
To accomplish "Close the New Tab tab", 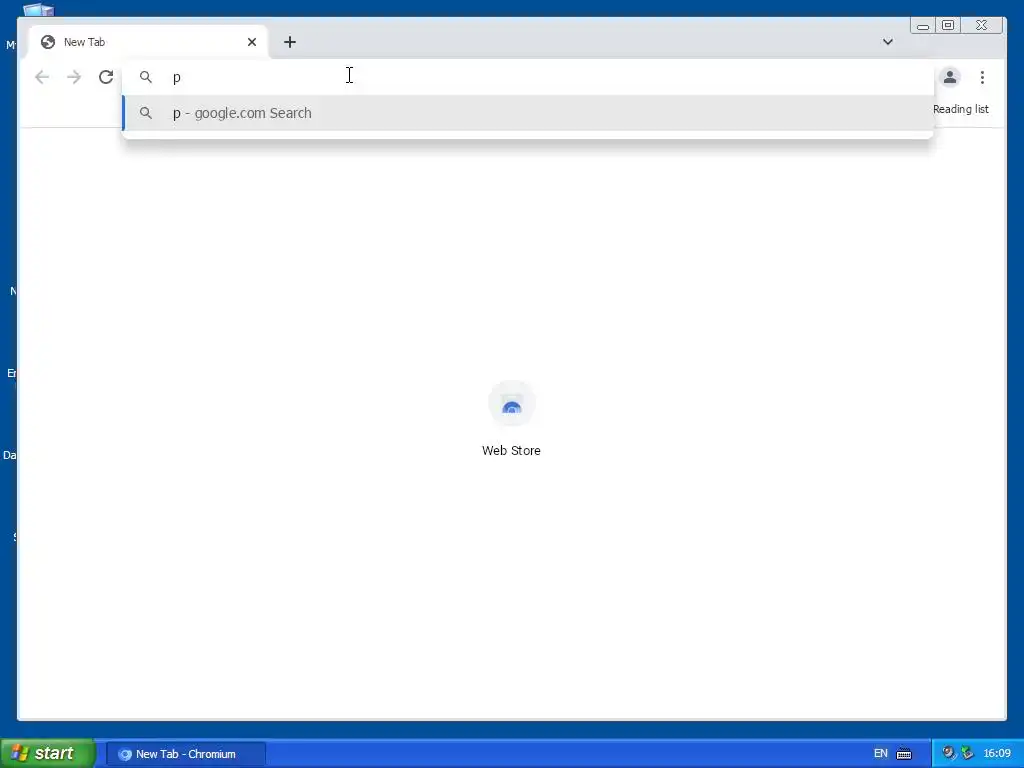I will click(x=251, y=42).
